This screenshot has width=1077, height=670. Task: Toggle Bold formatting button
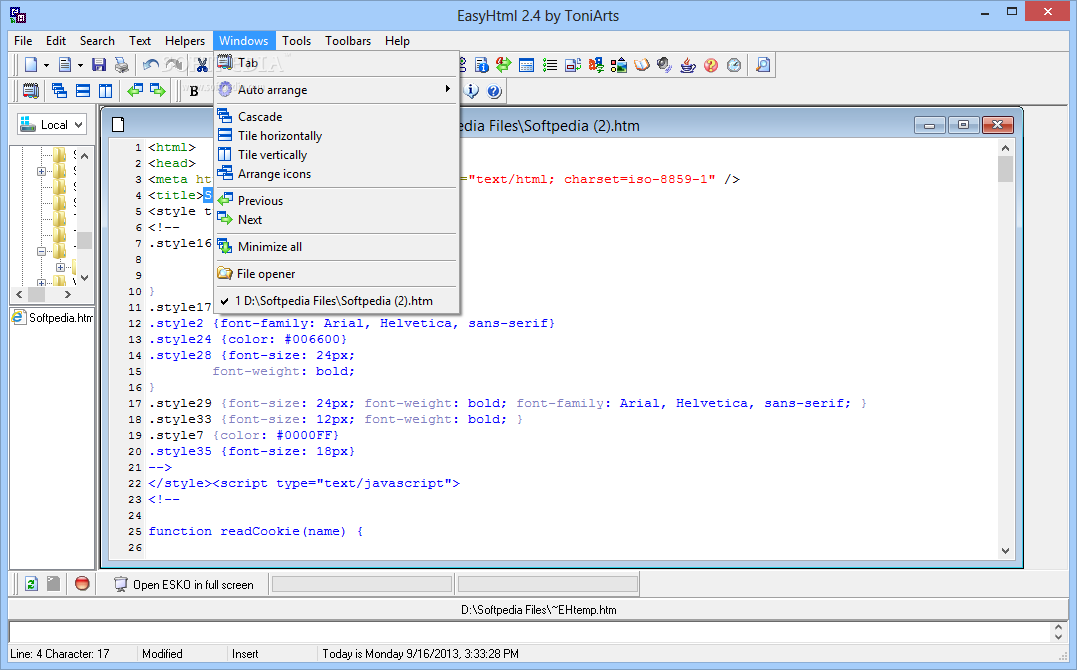click(x=194, y=91)
